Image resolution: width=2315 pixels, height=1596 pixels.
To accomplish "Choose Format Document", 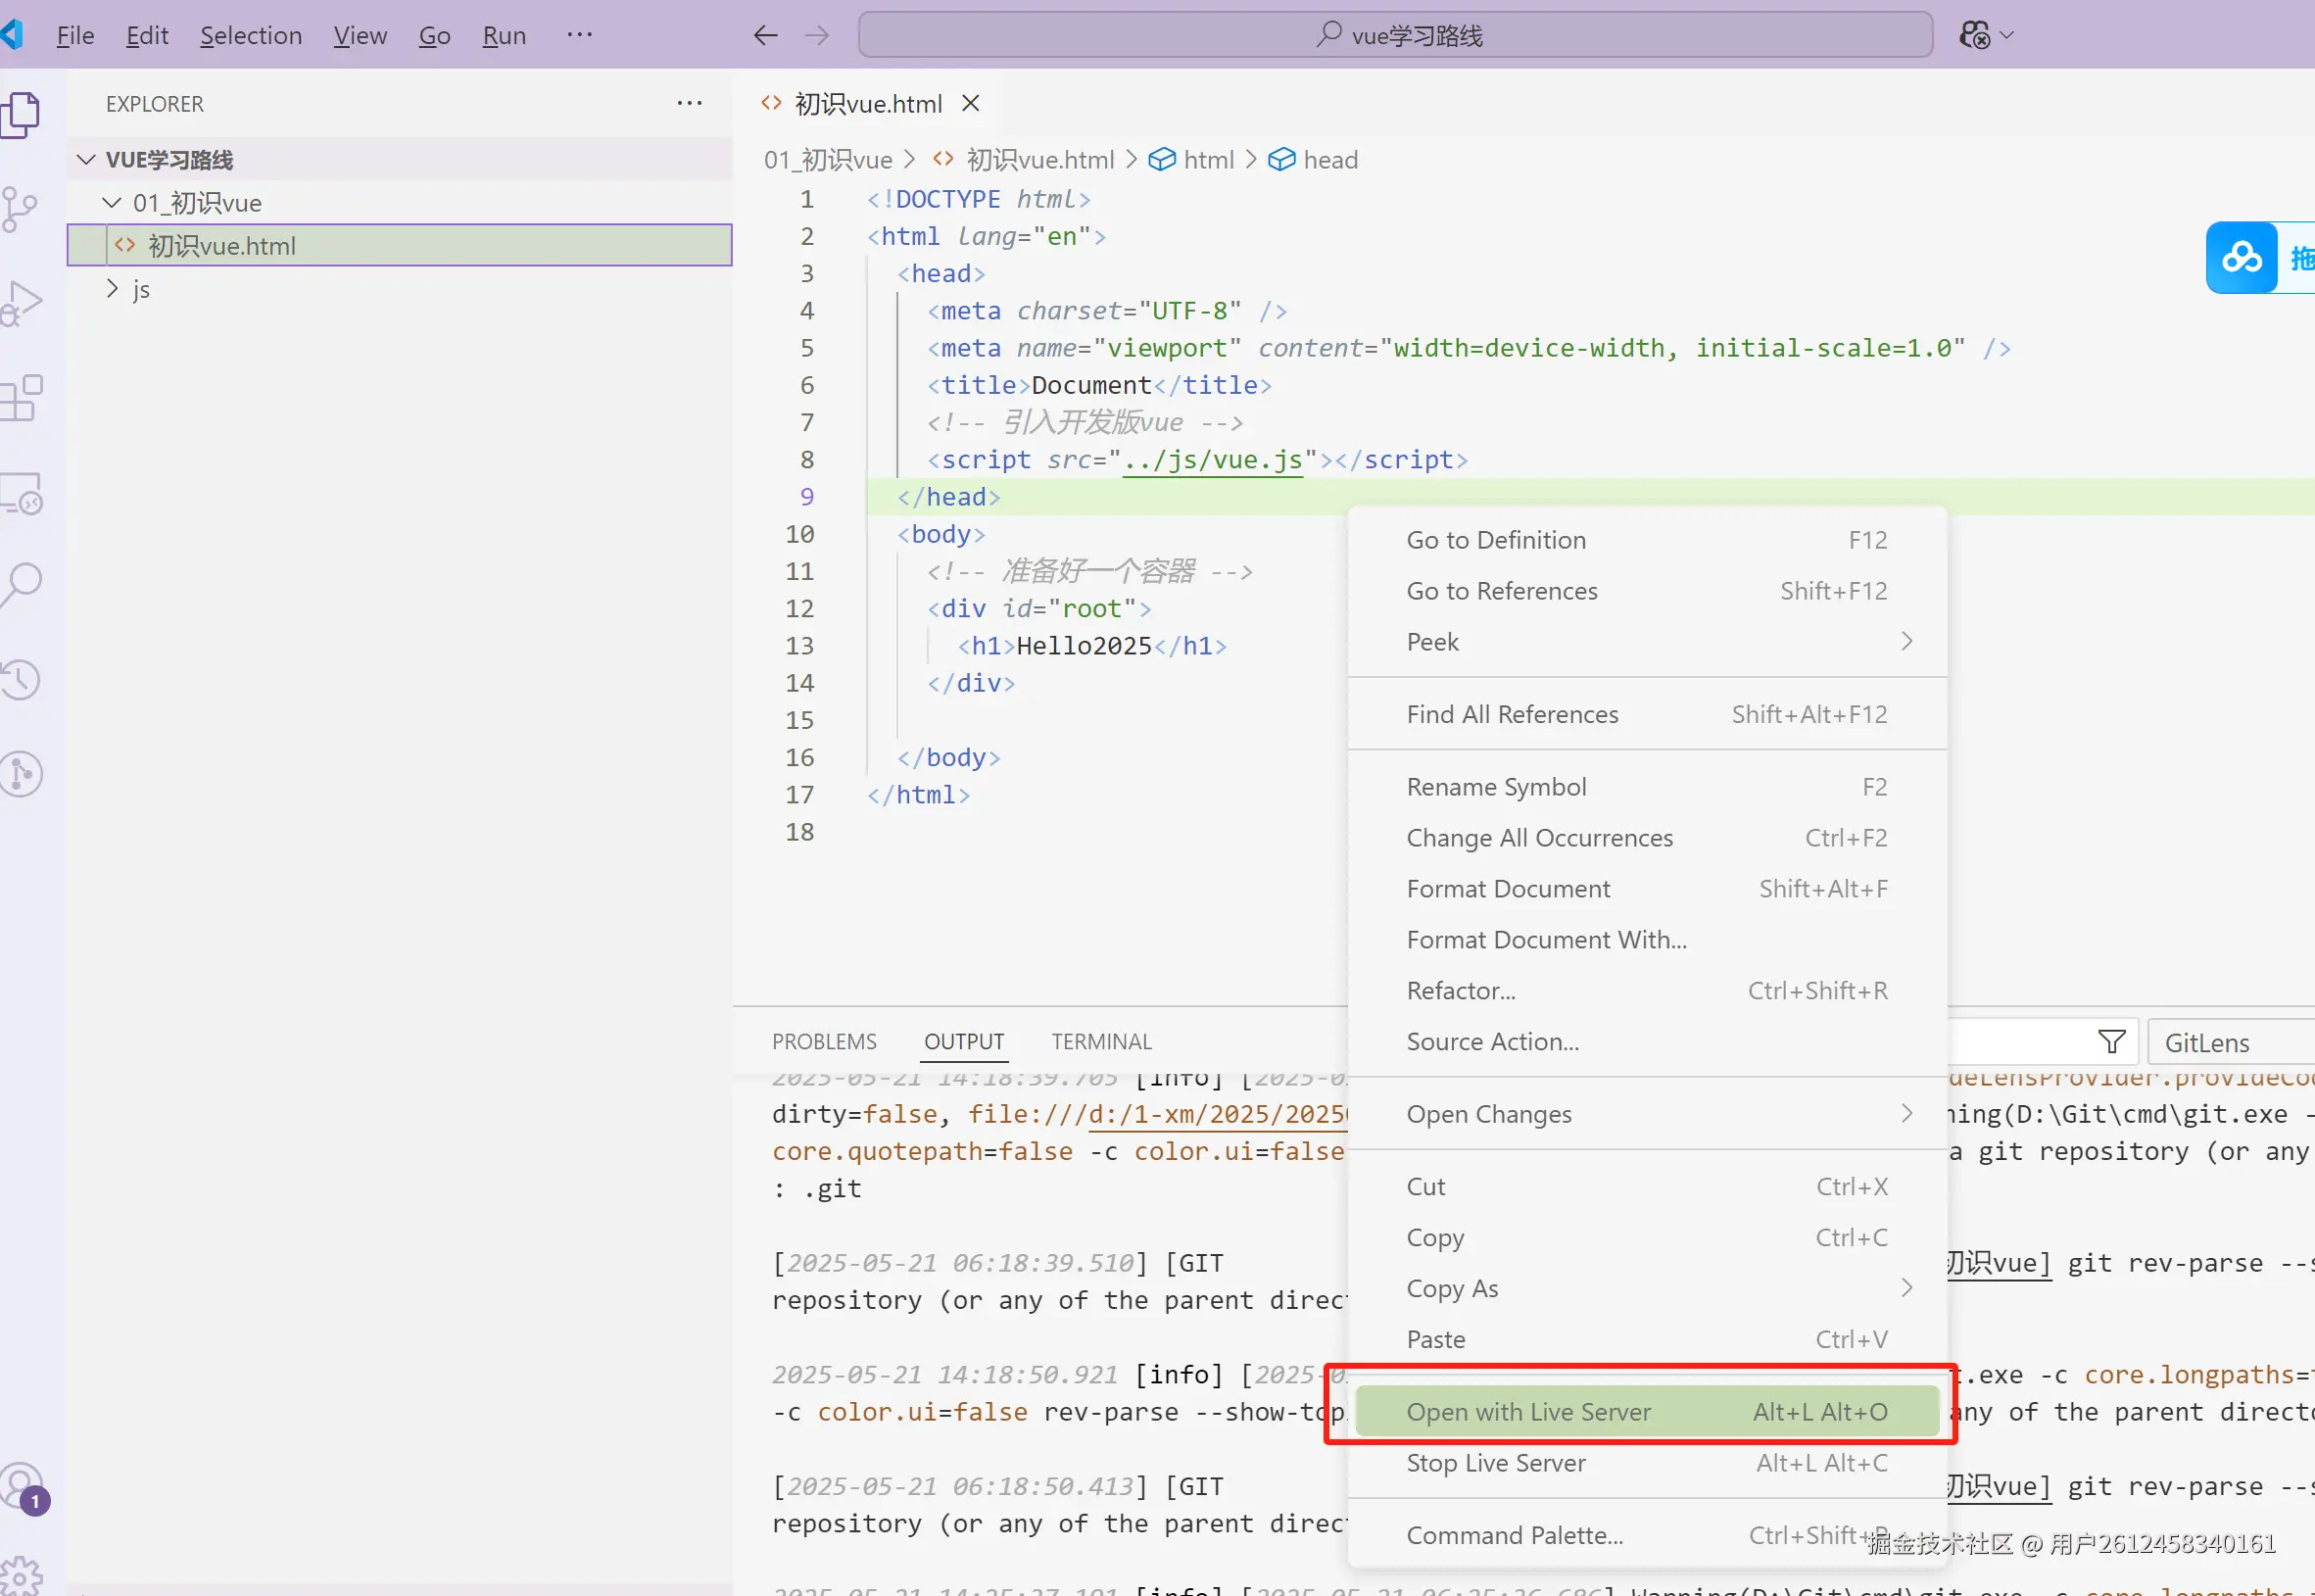I will click(x=1647, y=889).
